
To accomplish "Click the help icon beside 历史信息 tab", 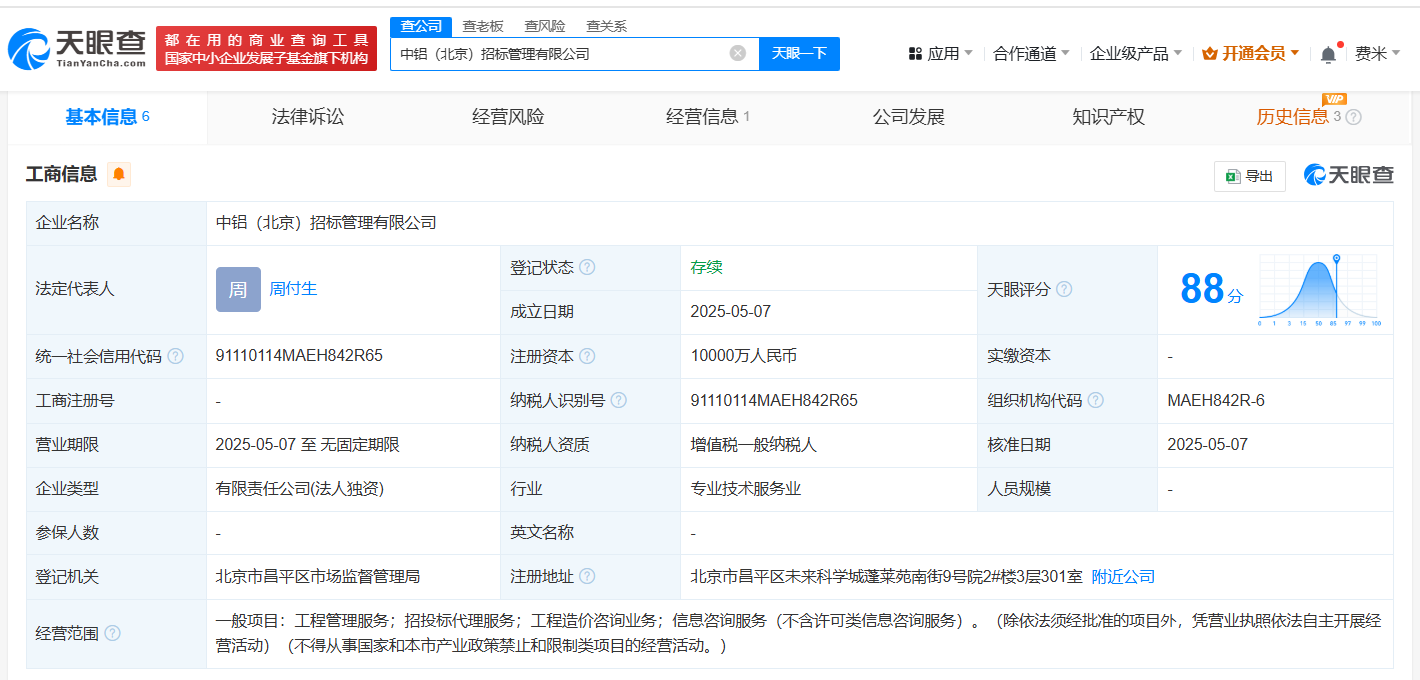I will click(x=1354, y=117).
